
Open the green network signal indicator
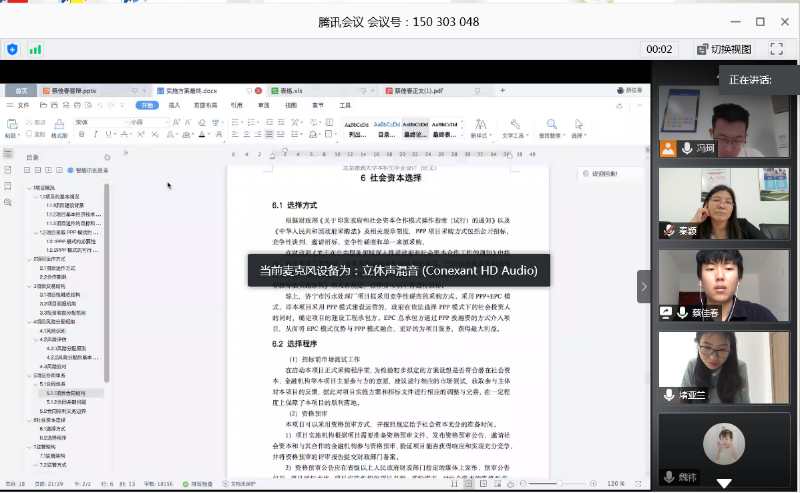point(36,49)
